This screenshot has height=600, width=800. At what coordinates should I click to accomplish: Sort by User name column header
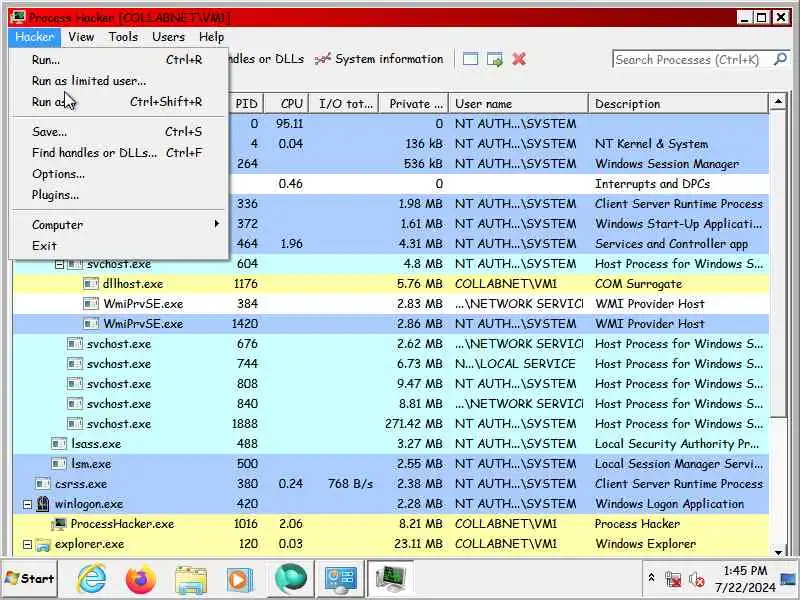[x=518, y=104]
